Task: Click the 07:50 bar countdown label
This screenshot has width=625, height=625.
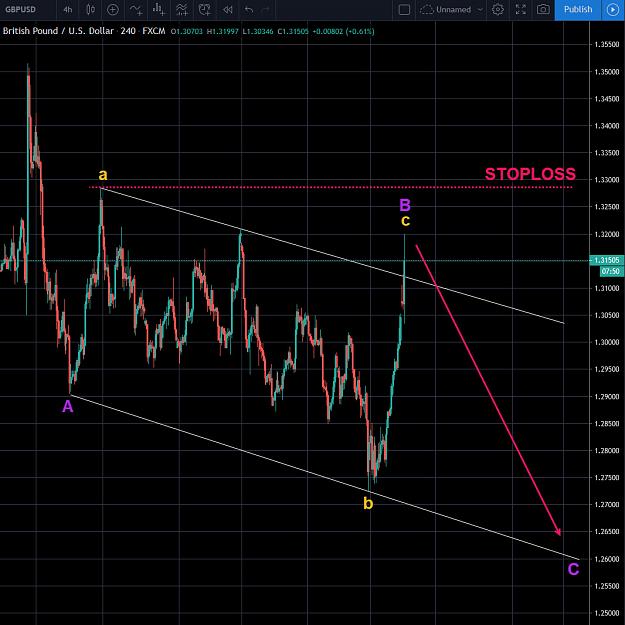Action: (x=611, y=271)
